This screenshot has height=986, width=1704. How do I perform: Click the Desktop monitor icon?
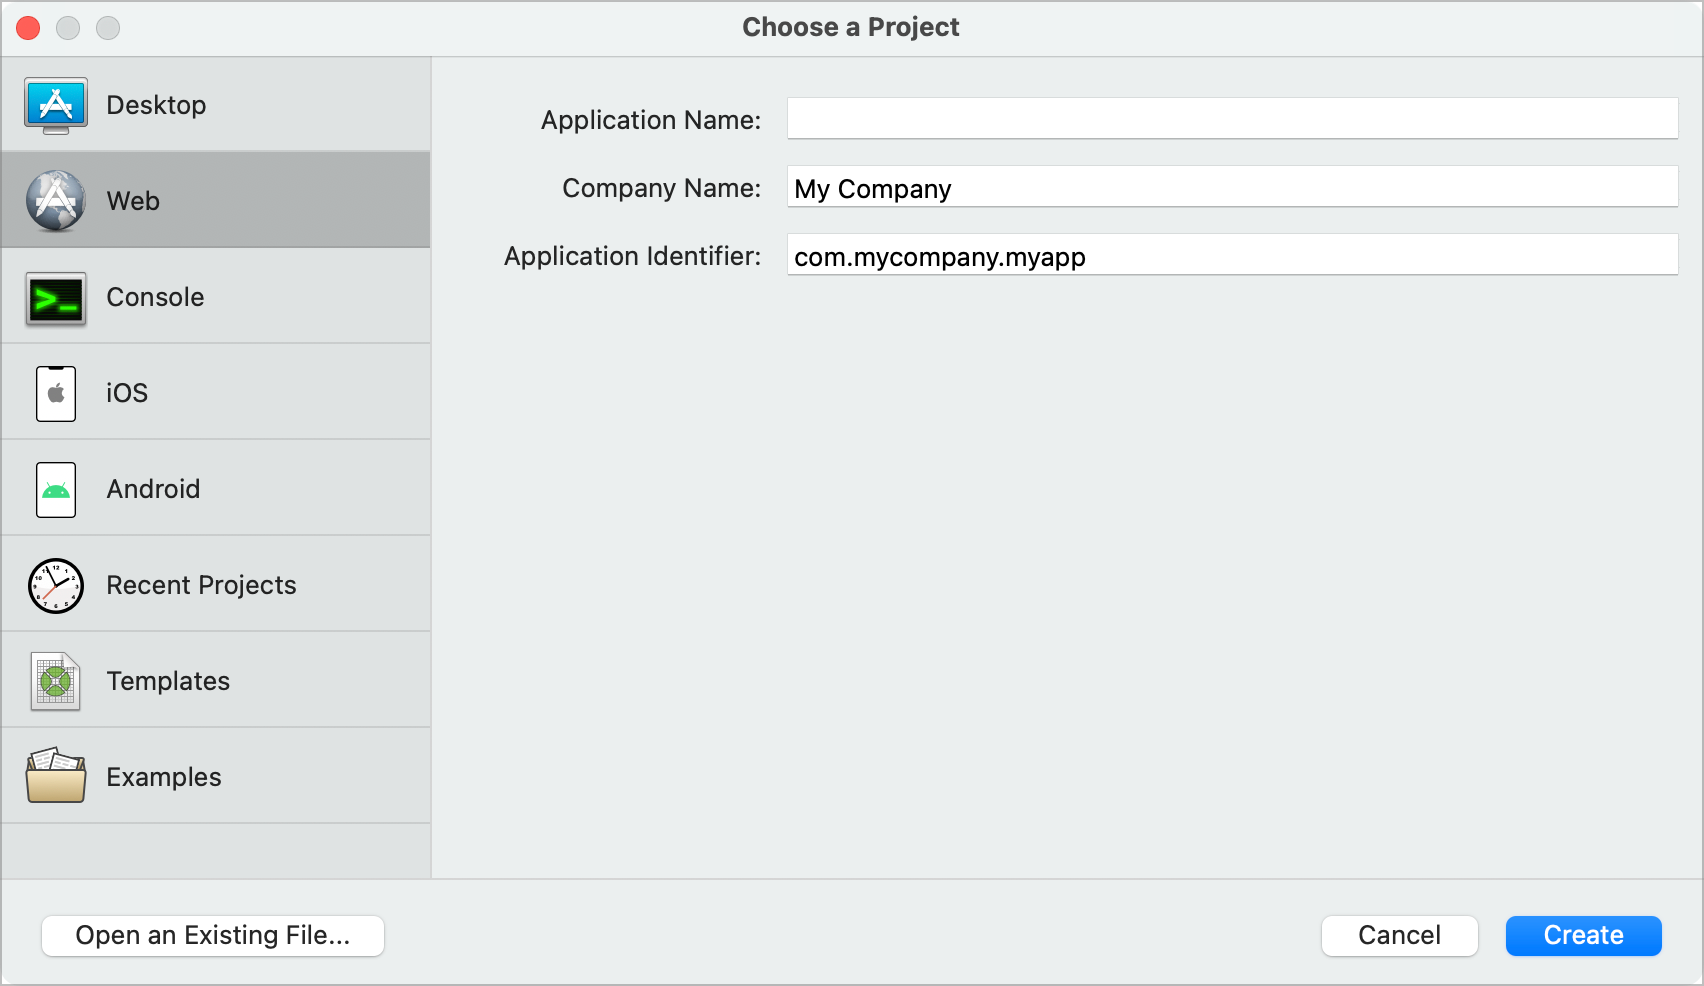pyautogui.click(x=56, y=105)
